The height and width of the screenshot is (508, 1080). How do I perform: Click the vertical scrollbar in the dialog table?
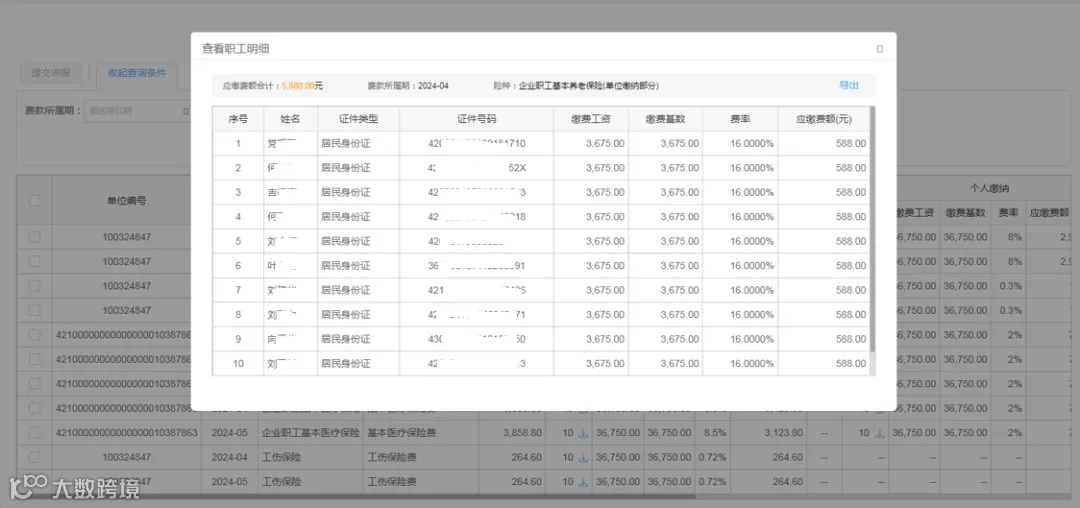click(x=873, y=229)
